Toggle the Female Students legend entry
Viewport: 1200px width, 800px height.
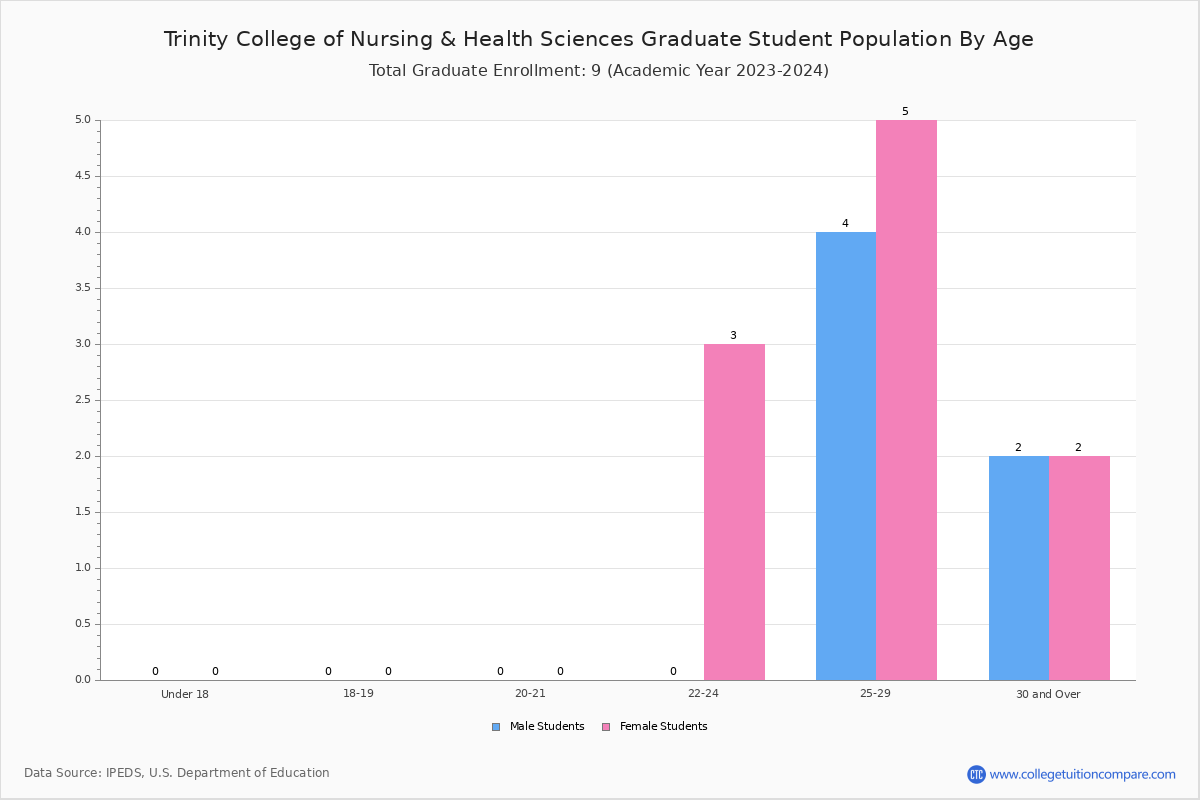[x=654, y=727]
